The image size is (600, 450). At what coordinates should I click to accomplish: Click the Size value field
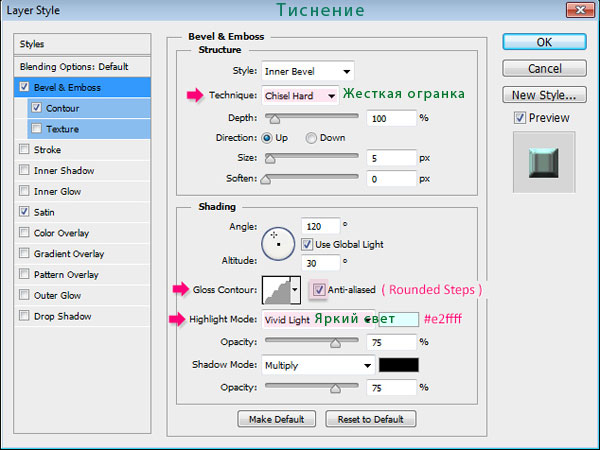coord(391,158)
